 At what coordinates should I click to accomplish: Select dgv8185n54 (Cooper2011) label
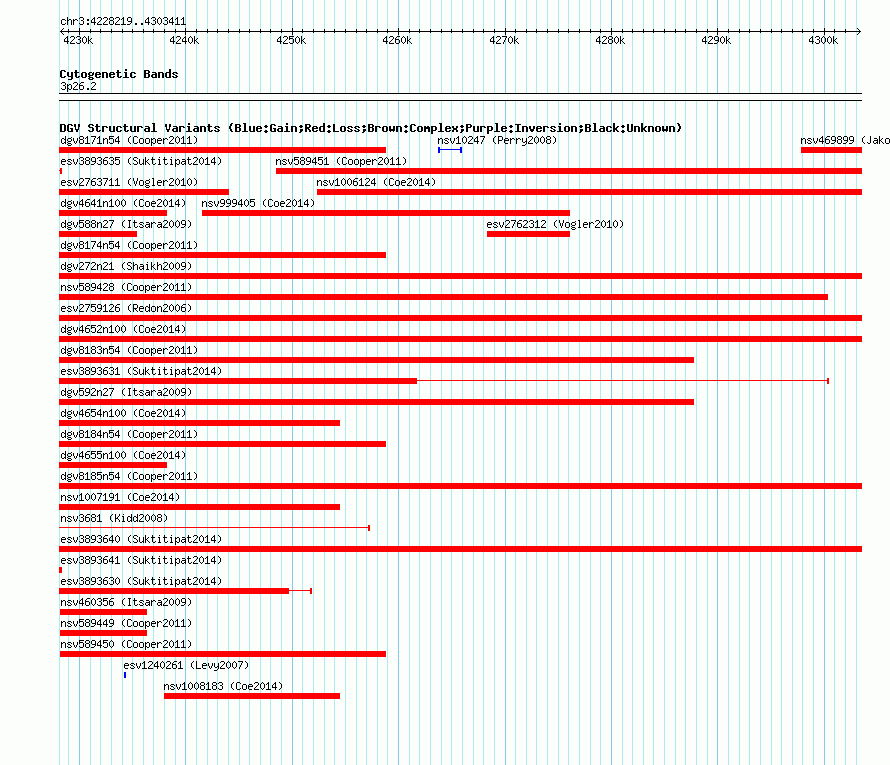pos(129,476)
